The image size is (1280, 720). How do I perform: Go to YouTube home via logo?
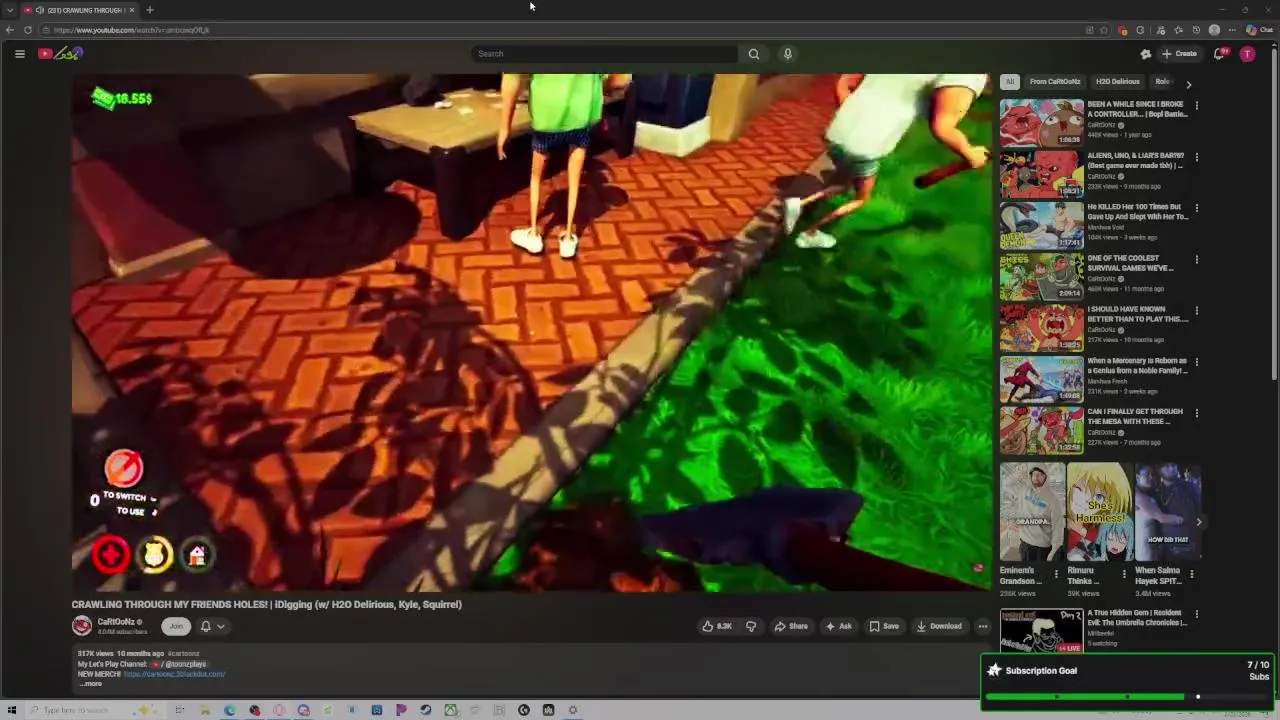[60, 54]
